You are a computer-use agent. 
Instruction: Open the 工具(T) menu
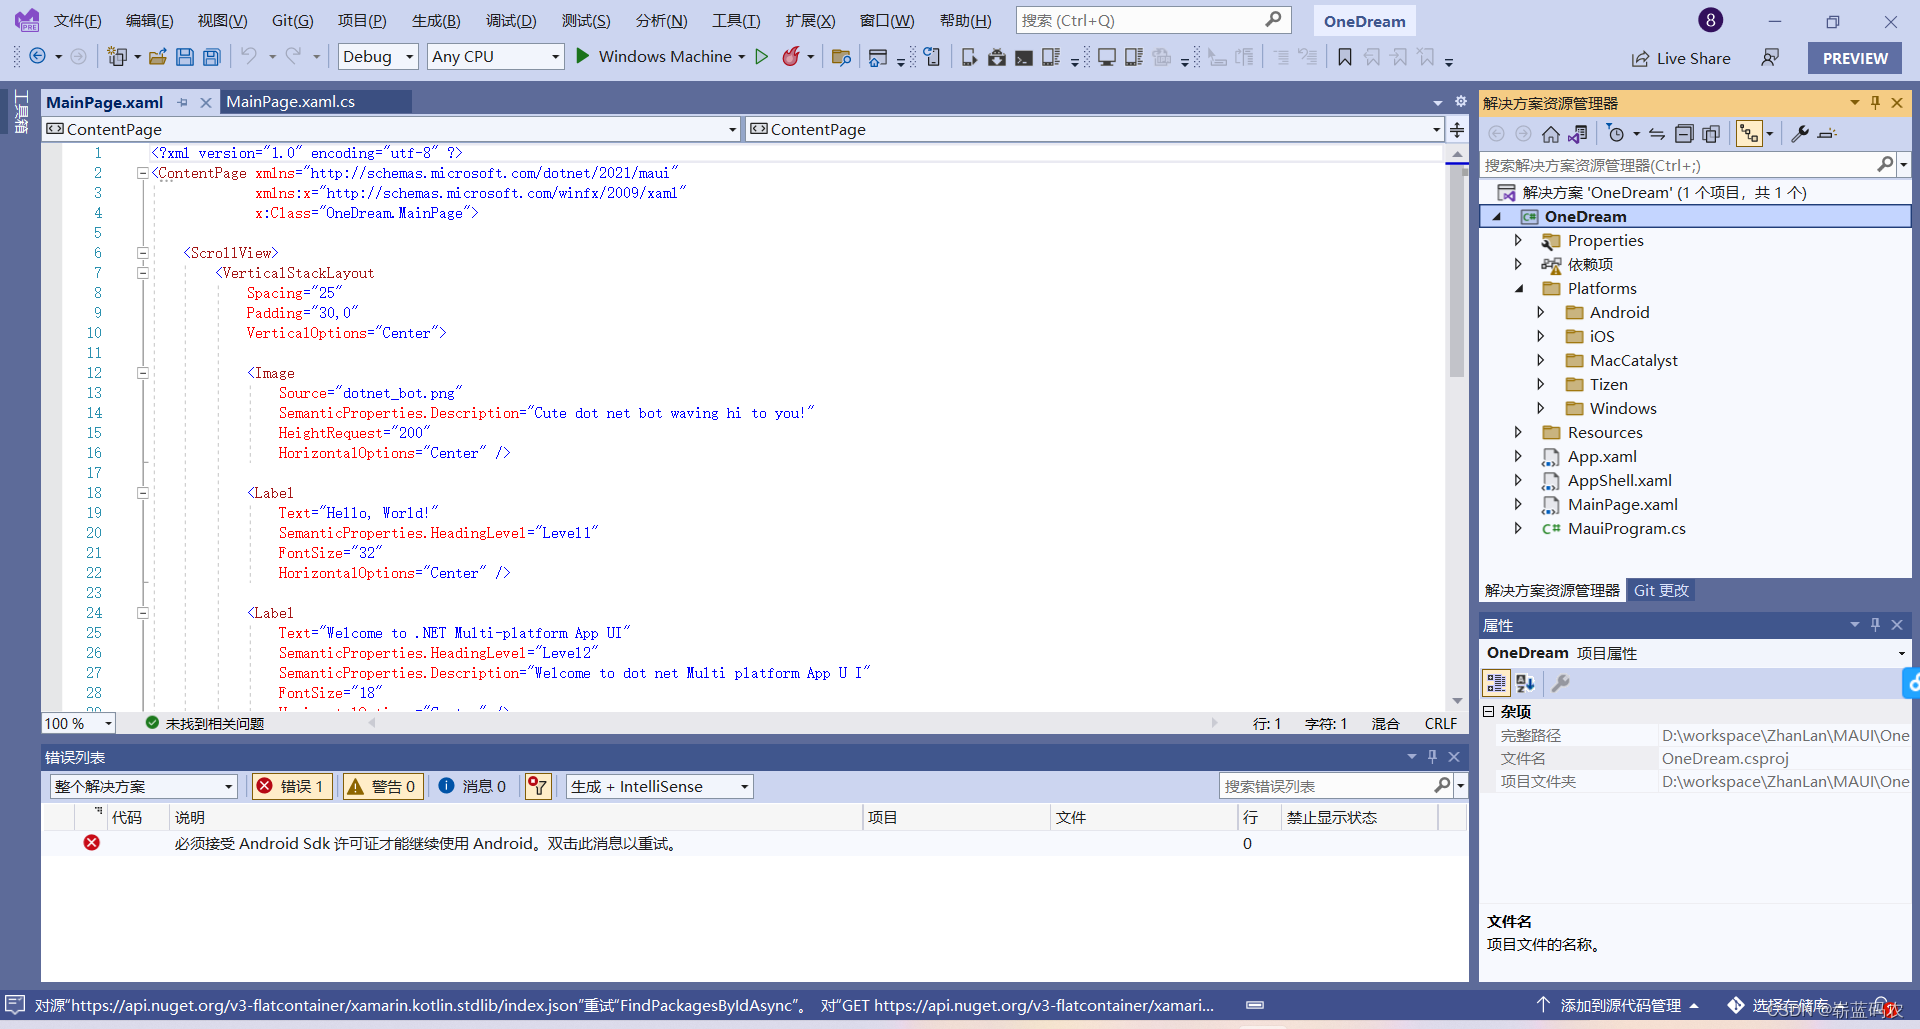[x=736, y=21]
